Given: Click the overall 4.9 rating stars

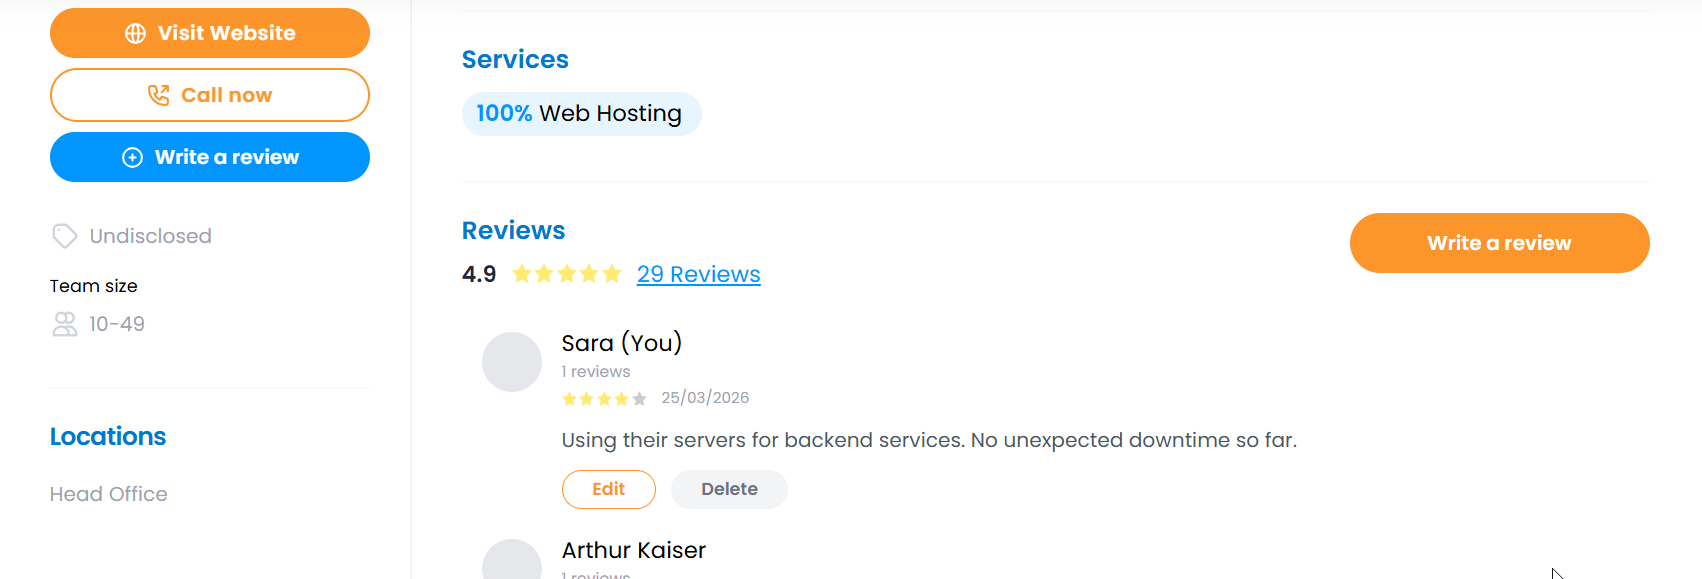Looking at the screenshot, I should point(566,274).
